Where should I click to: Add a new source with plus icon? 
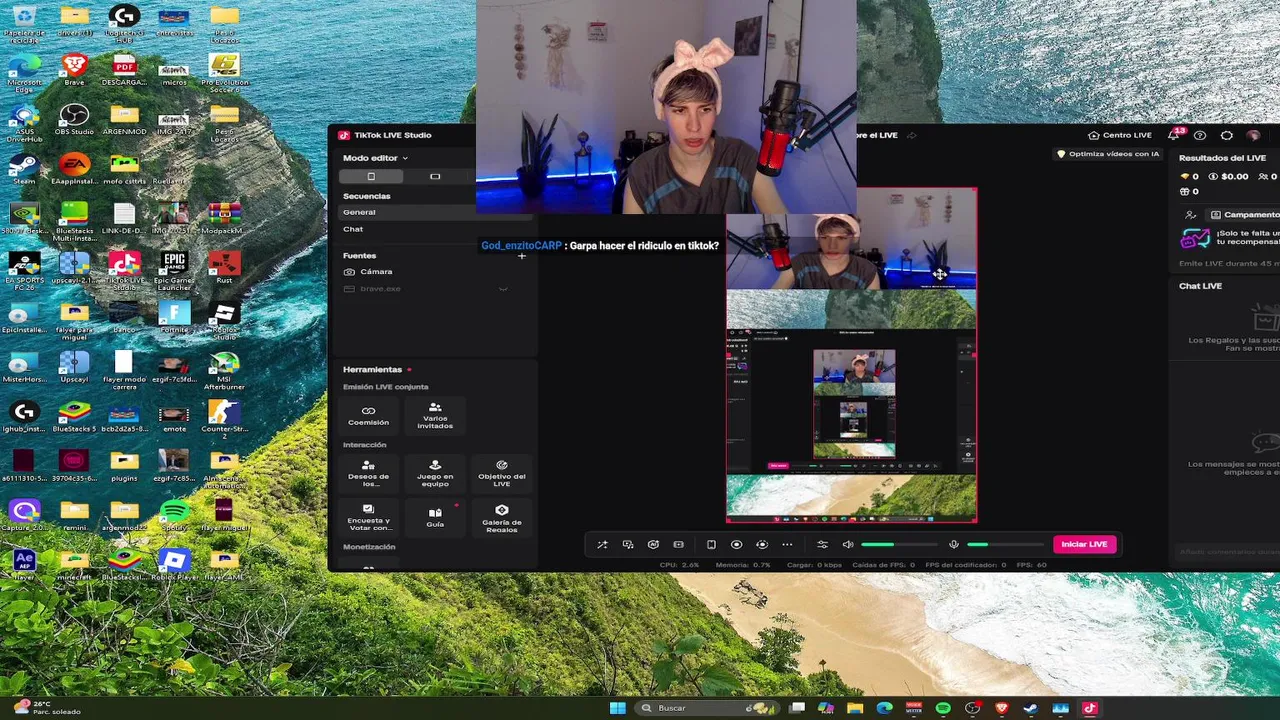click(x=521, y=256)
